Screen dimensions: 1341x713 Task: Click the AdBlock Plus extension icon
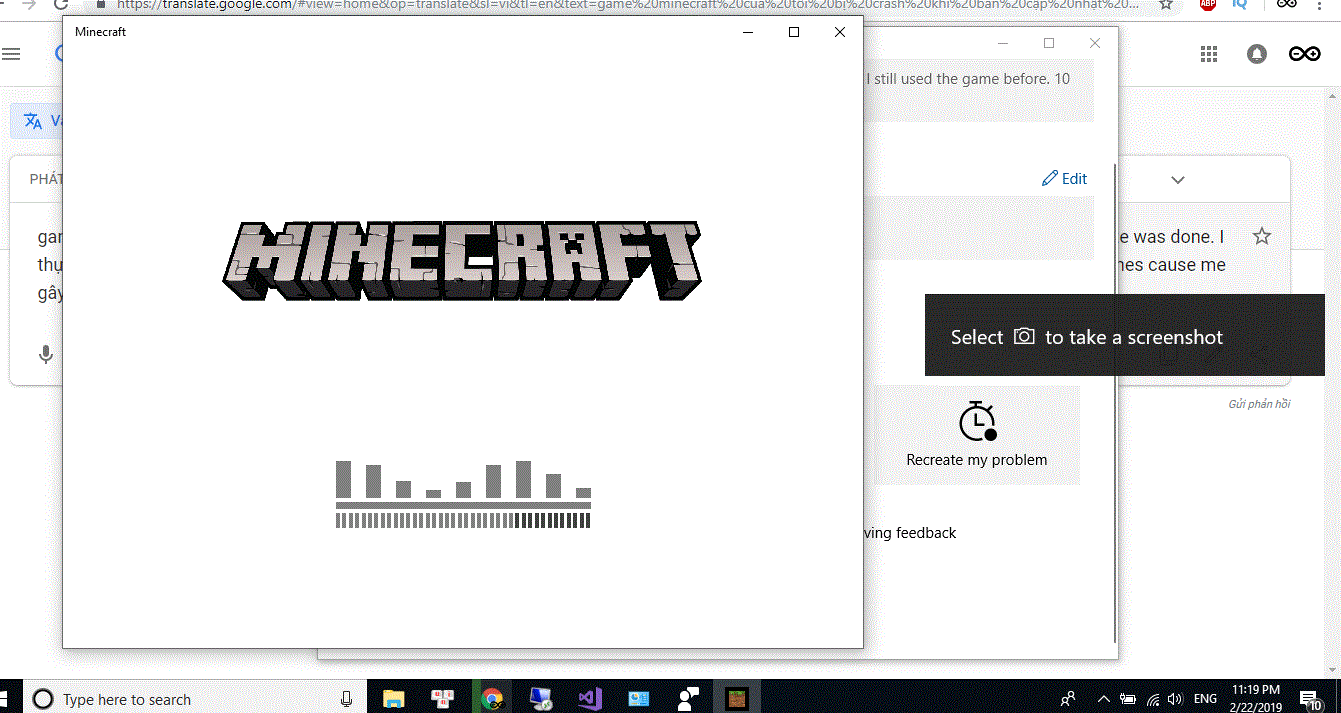point(1208,4)
